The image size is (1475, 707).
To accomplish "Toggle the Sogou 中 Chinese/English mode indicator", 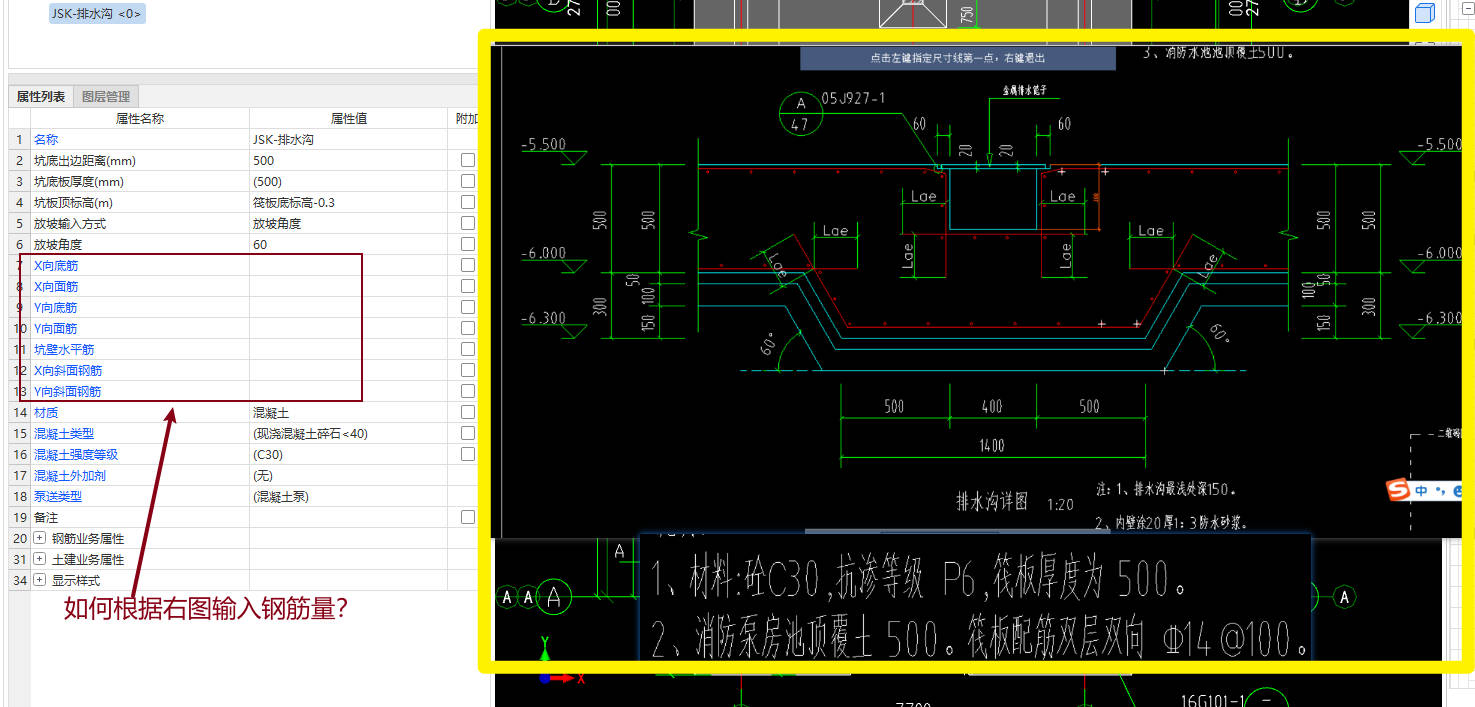I will point(1421,490).
